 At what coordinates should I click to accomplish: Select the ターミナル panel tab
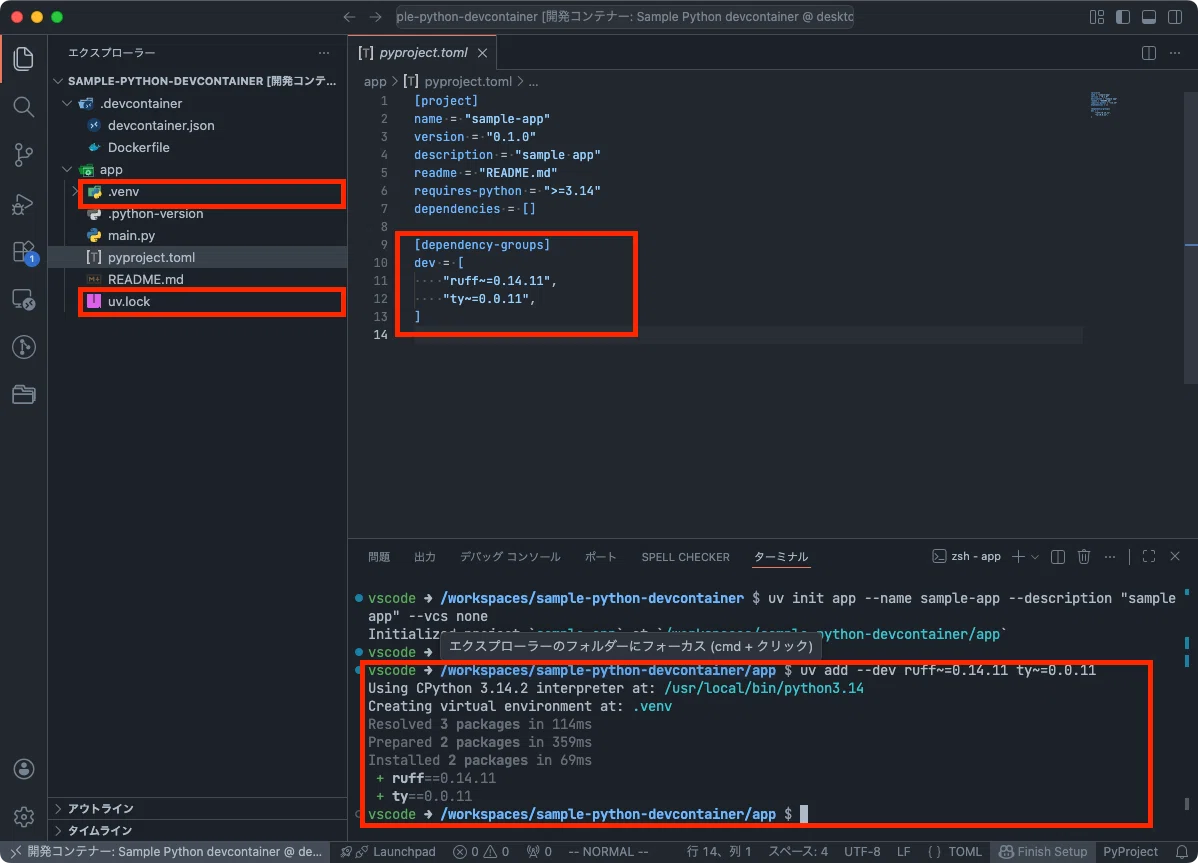tap(781, 557)
